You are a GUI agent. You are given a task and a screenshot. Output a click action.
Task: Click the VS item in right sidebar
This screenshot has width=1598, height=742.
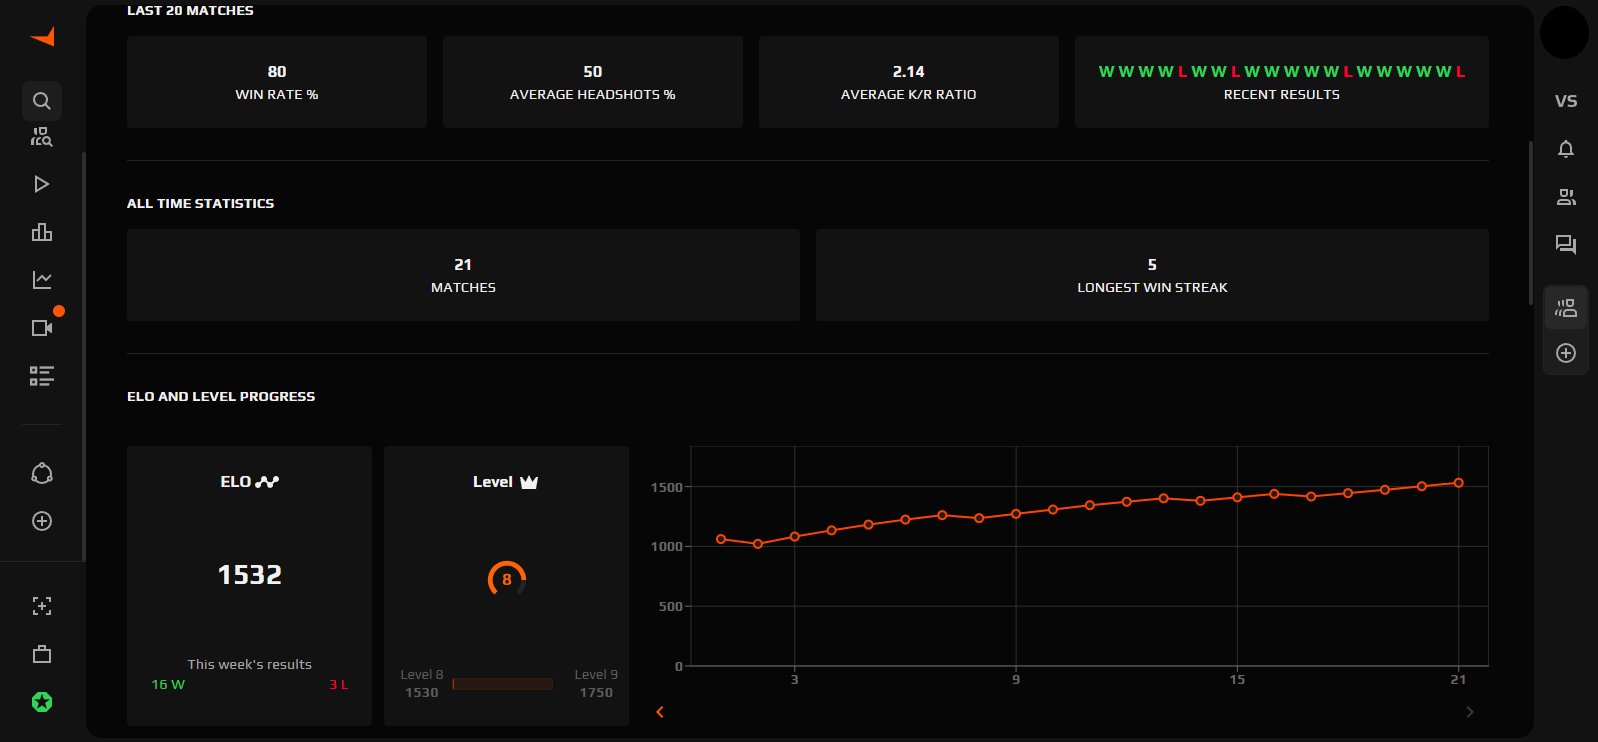(x=1566, y=101)
